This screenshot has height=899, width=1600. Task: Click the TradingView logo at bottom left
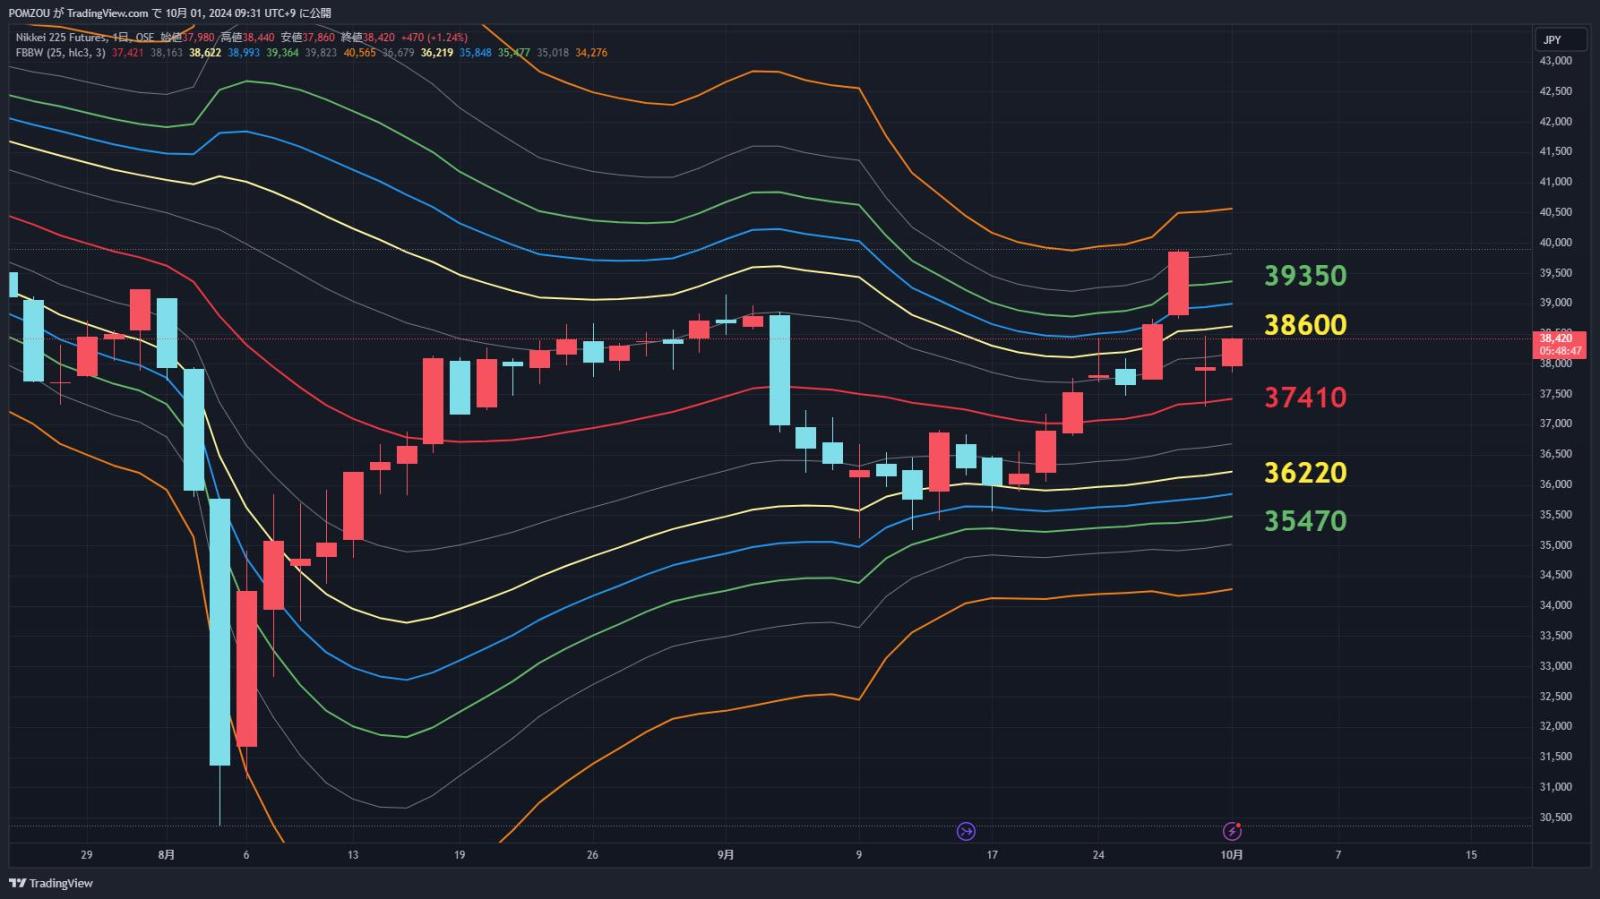[x=51, y=883]
